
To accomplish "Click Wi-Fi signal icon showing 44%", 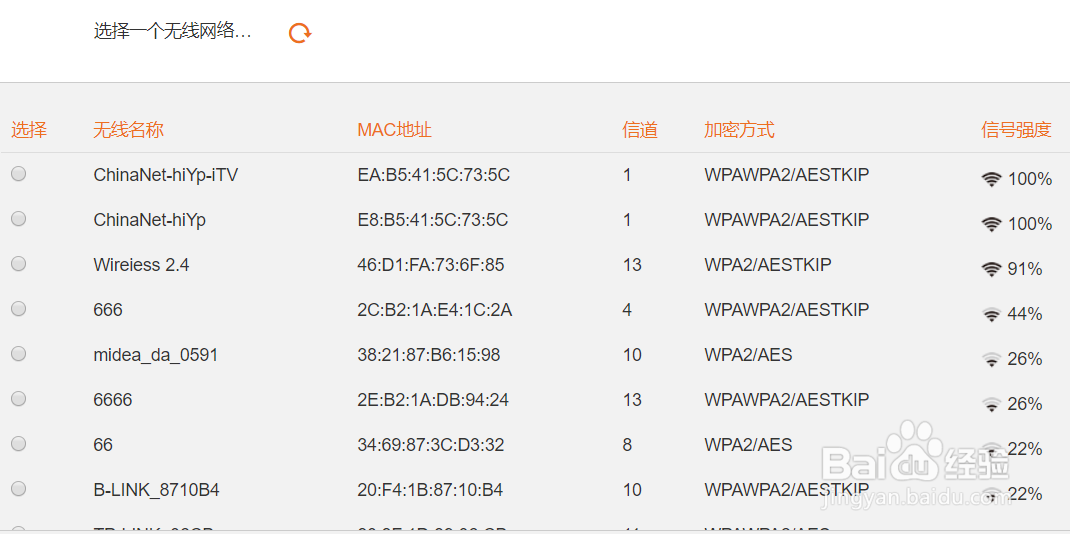I will coord(991,314).
